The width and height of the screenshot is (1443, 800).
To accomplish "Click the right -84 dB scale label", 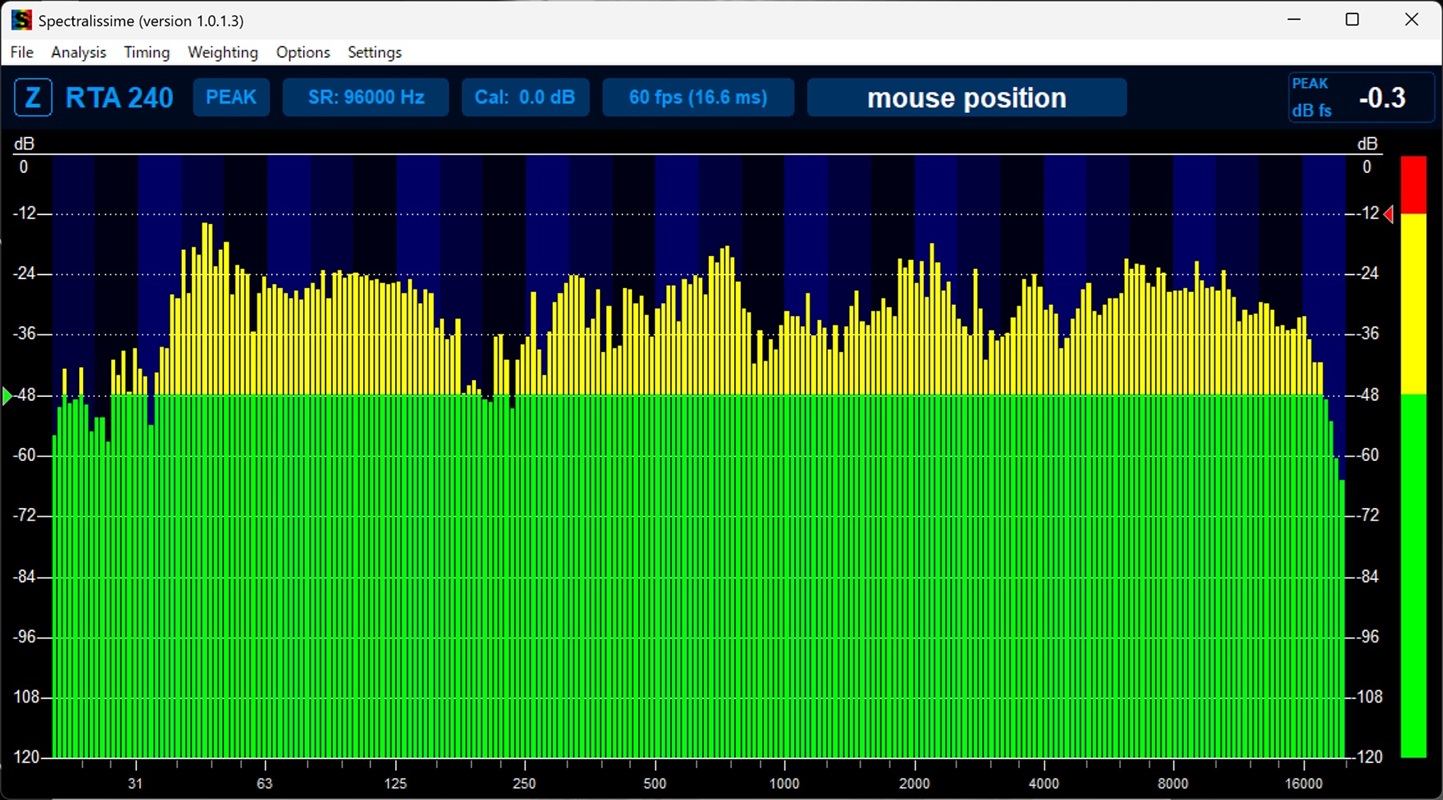I will click(x=1367, y=577).
